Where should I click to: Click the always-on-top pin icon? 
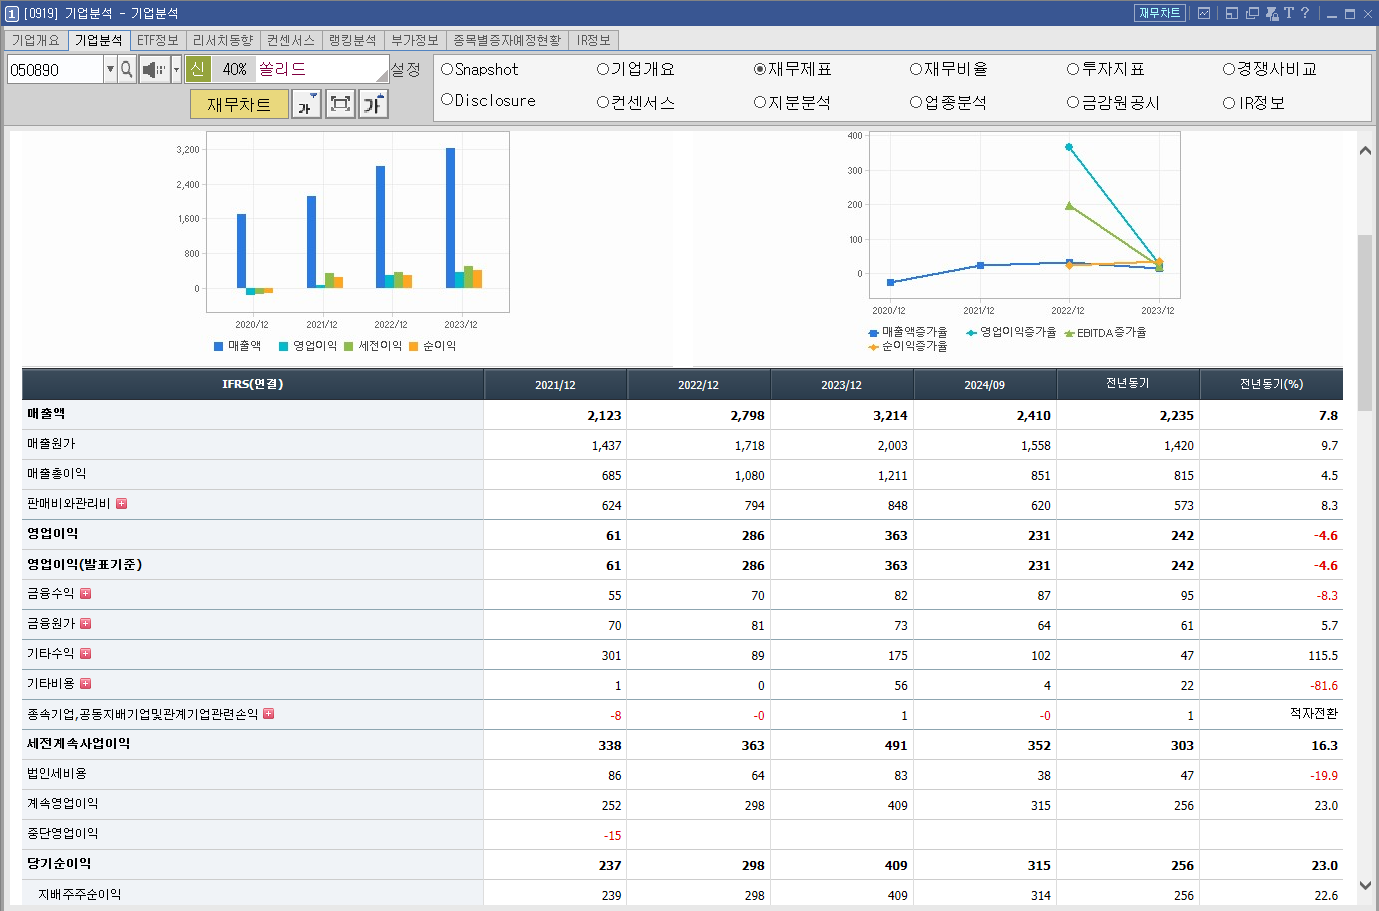[x=1272, y=13]
